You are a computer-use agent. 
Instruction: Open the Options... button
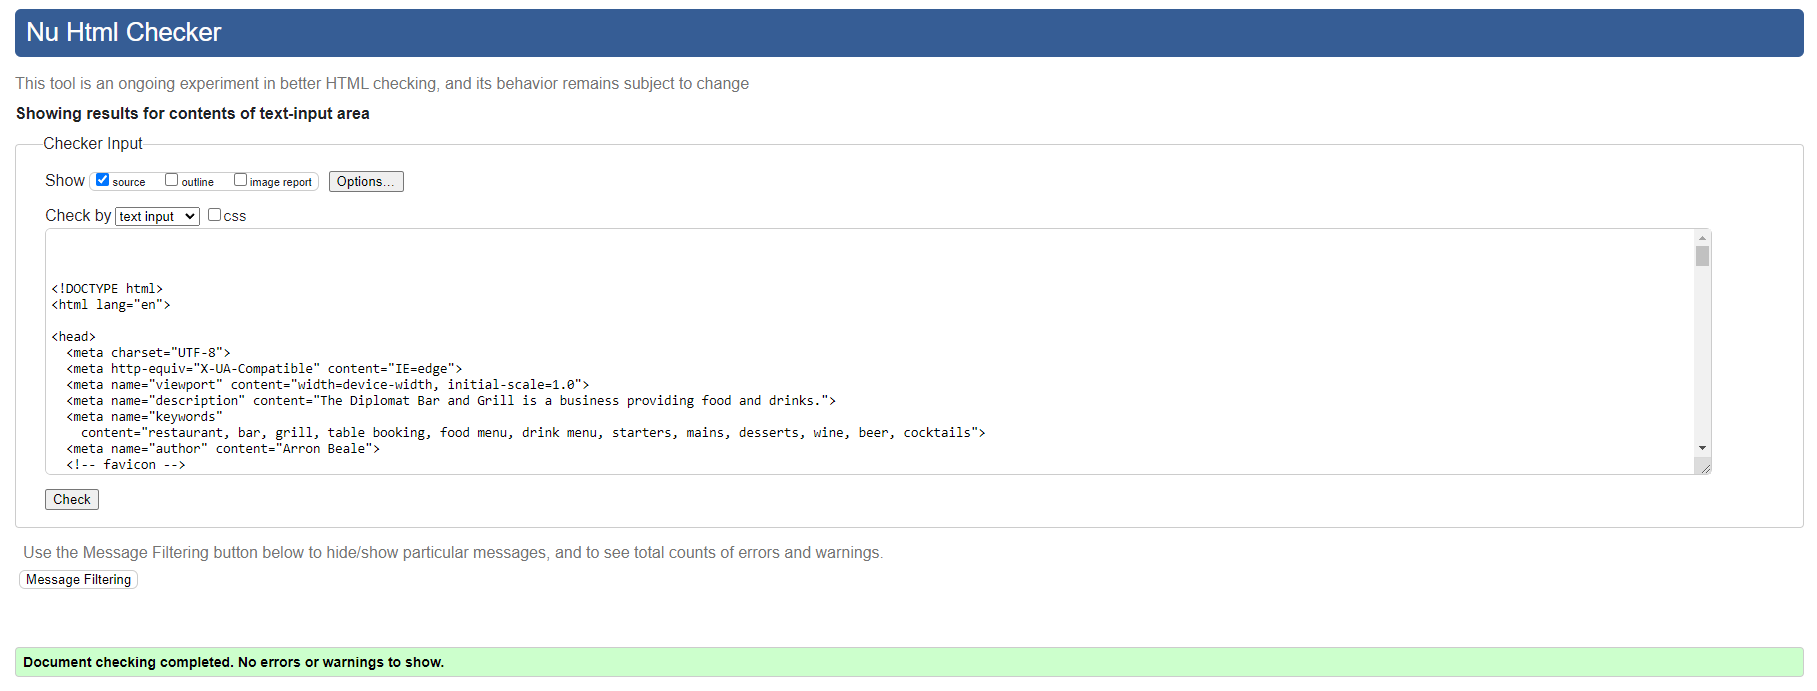[x=366, y=181]
